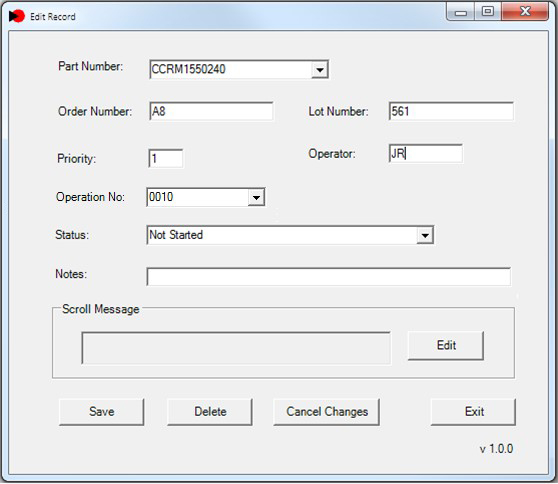Viewport: 558px width, 484px height.
Task: Click the Edit Record app icon in title bar
Action: click(x=16, y=16)
